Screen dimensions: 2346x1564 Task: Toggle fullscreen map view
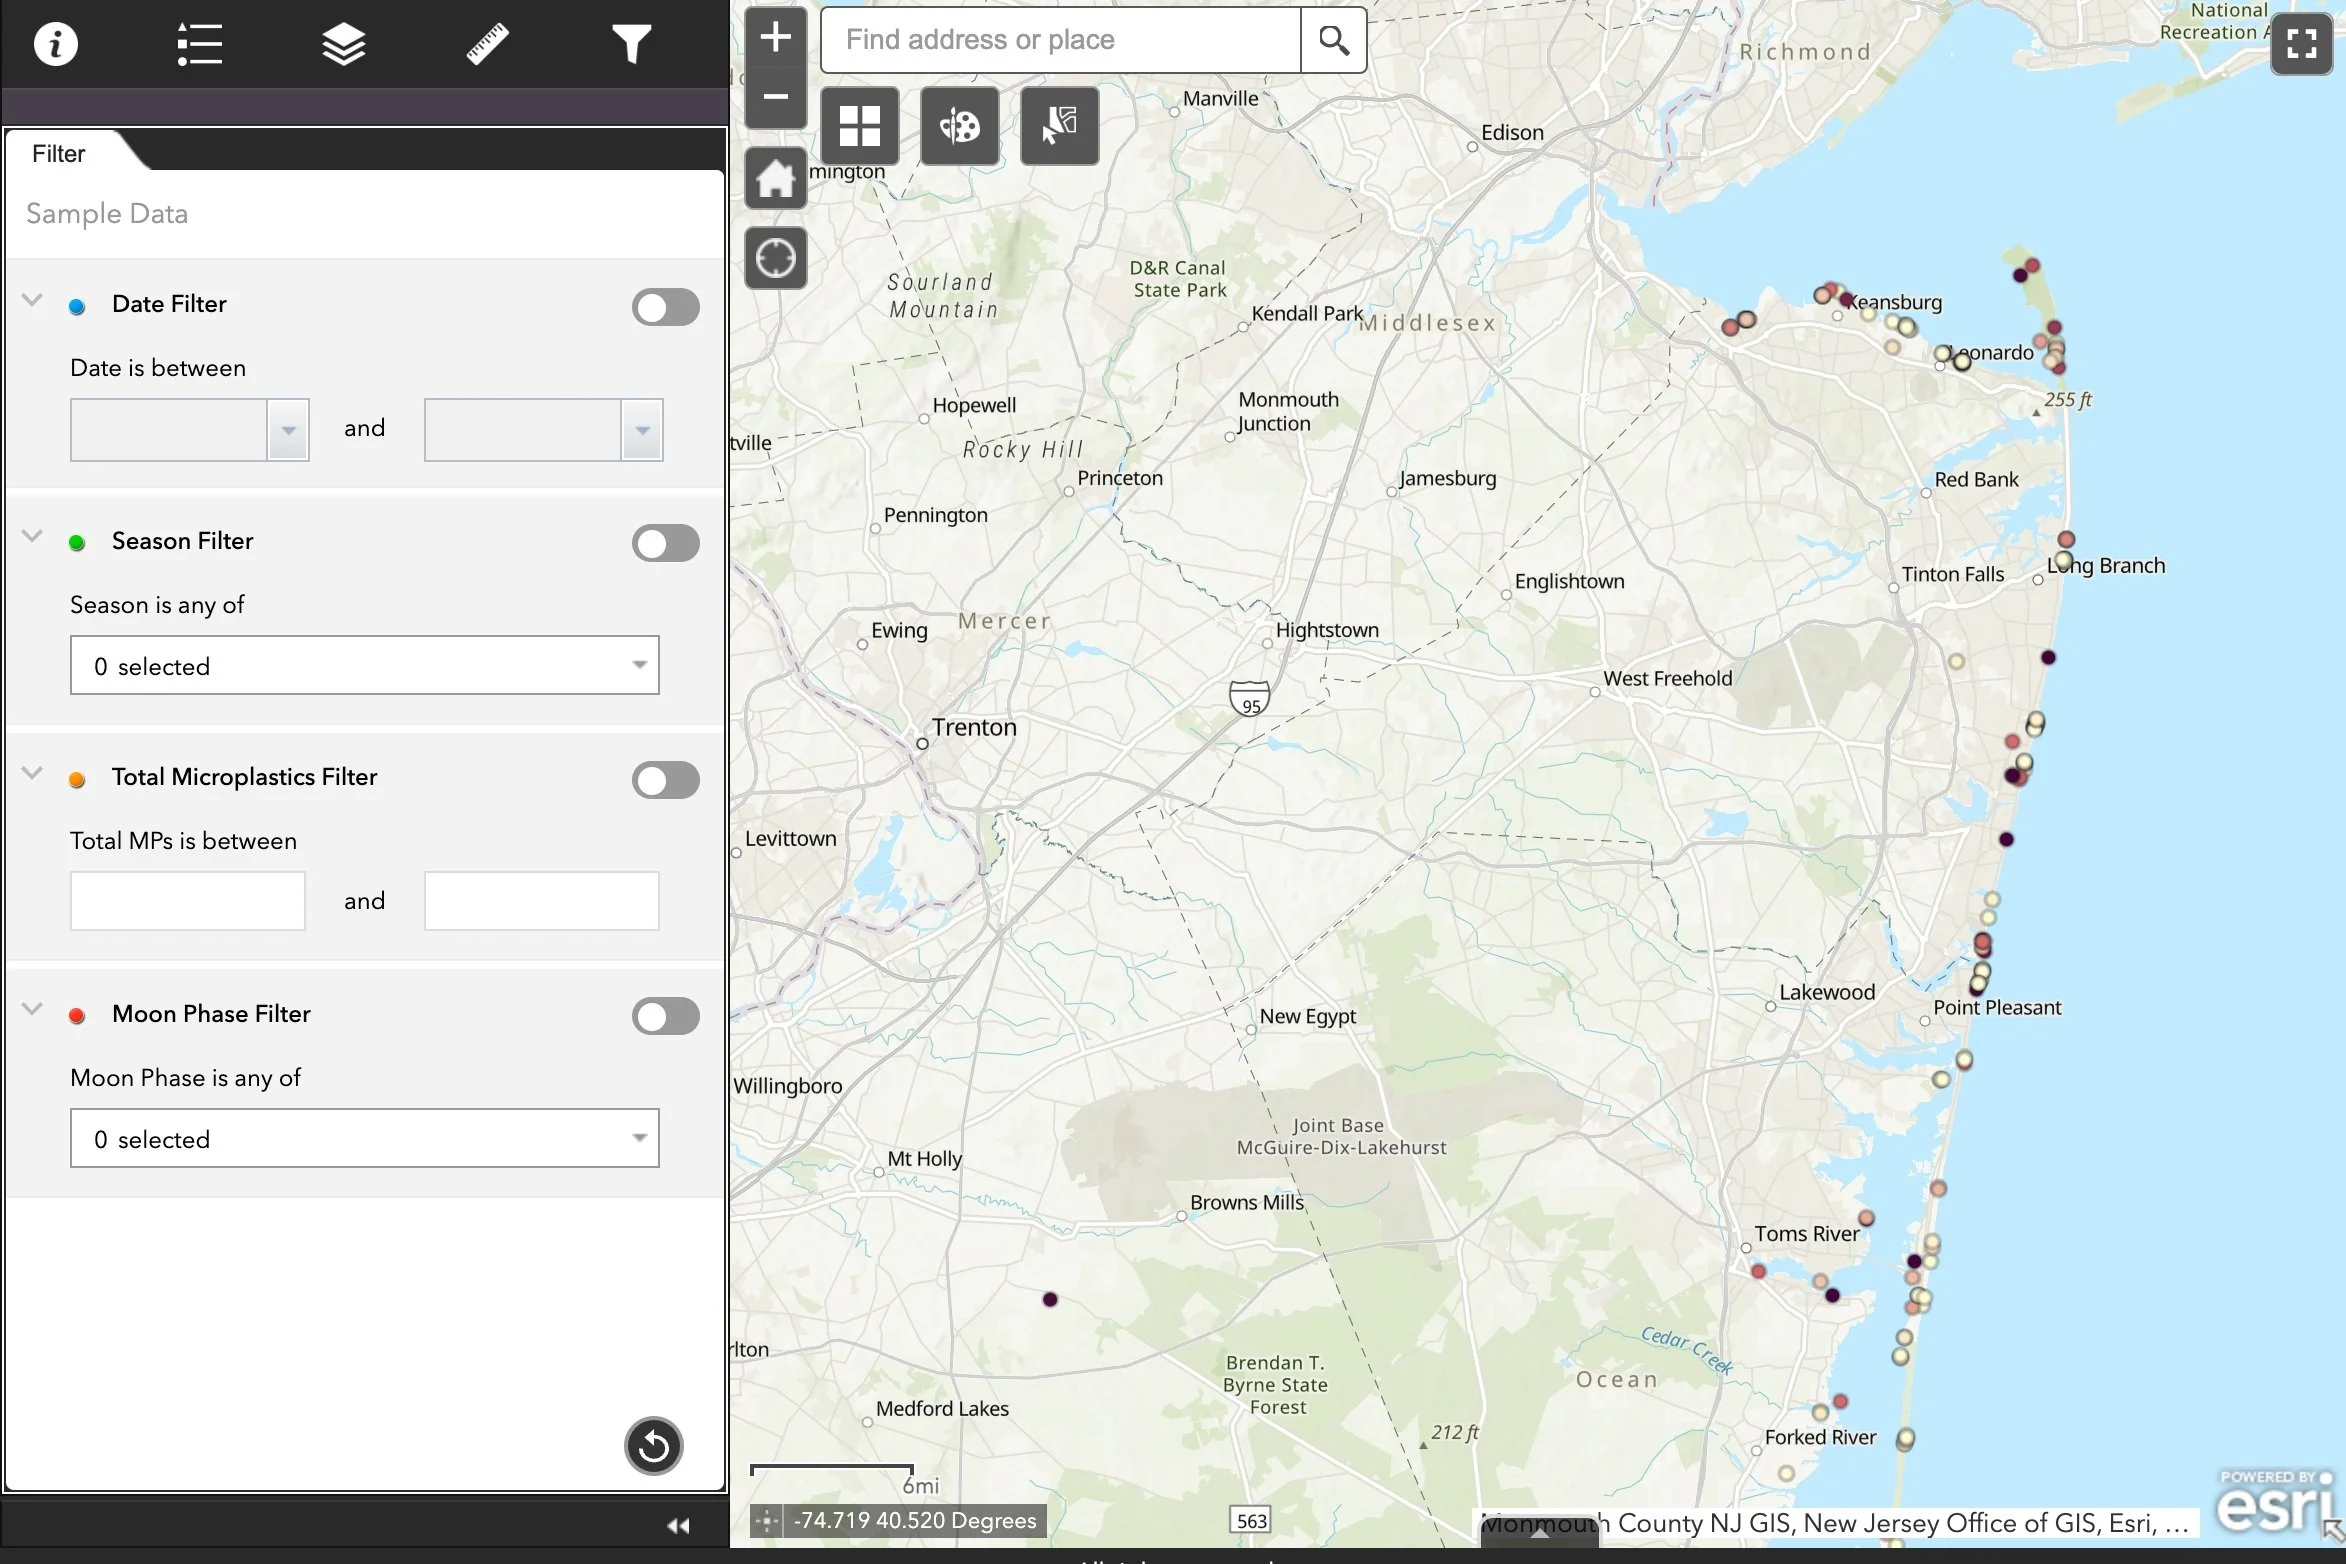coord(2301,44)
